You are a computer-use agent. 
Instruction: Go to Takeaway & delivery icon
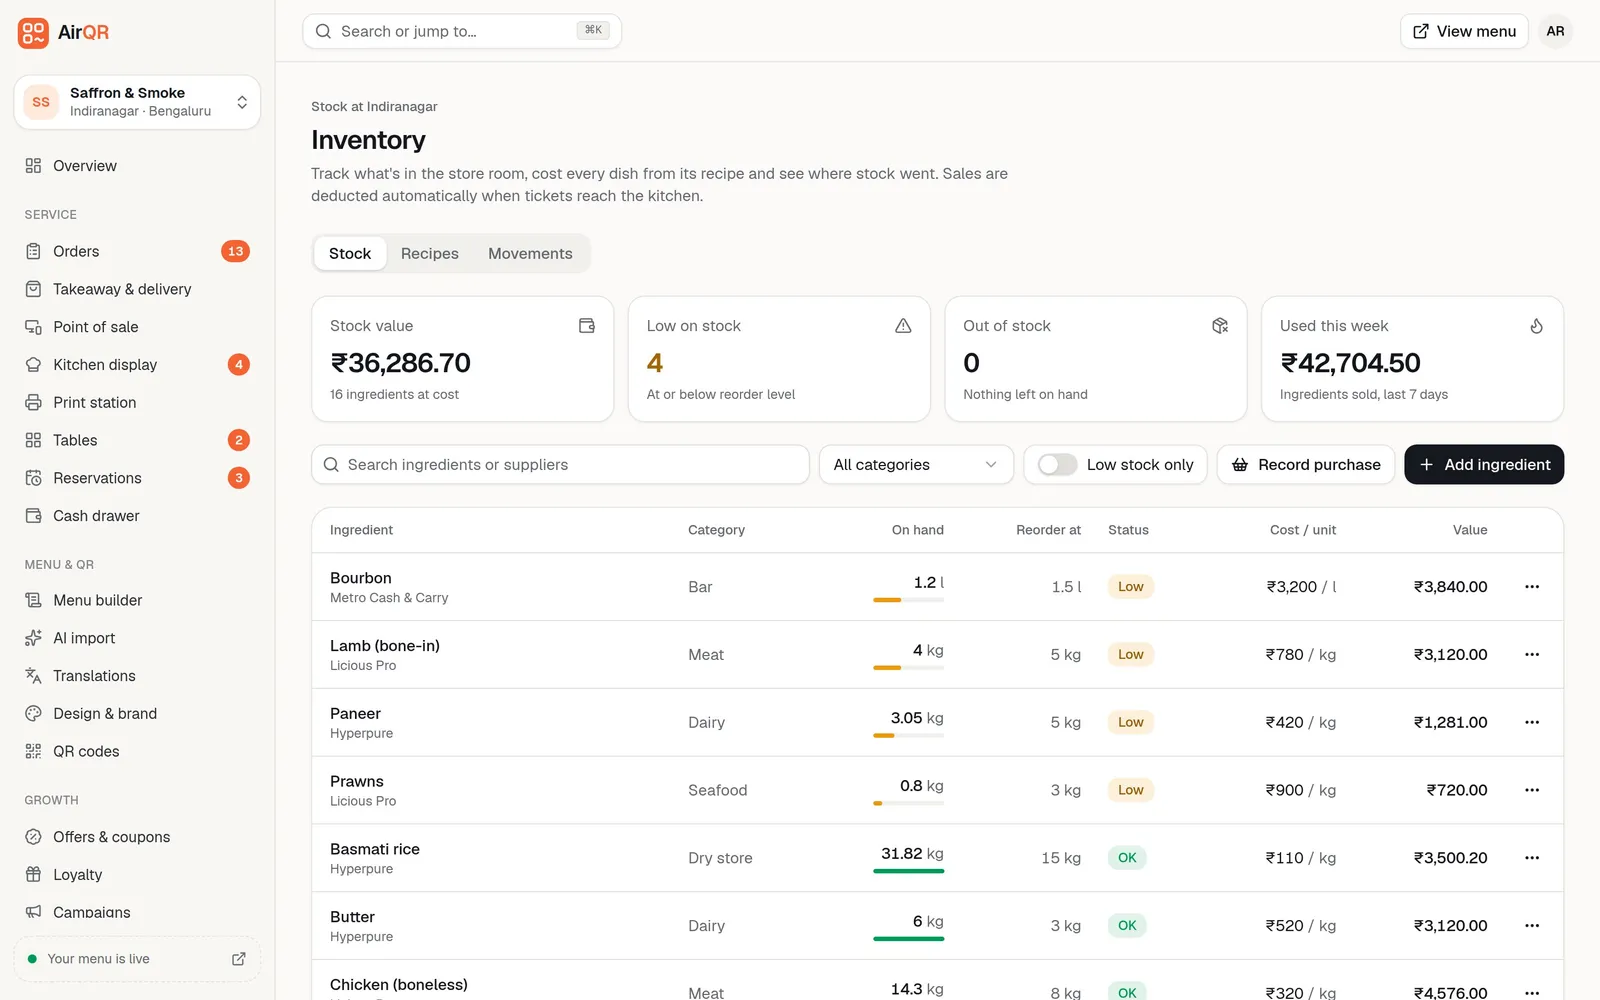[33, 289]
